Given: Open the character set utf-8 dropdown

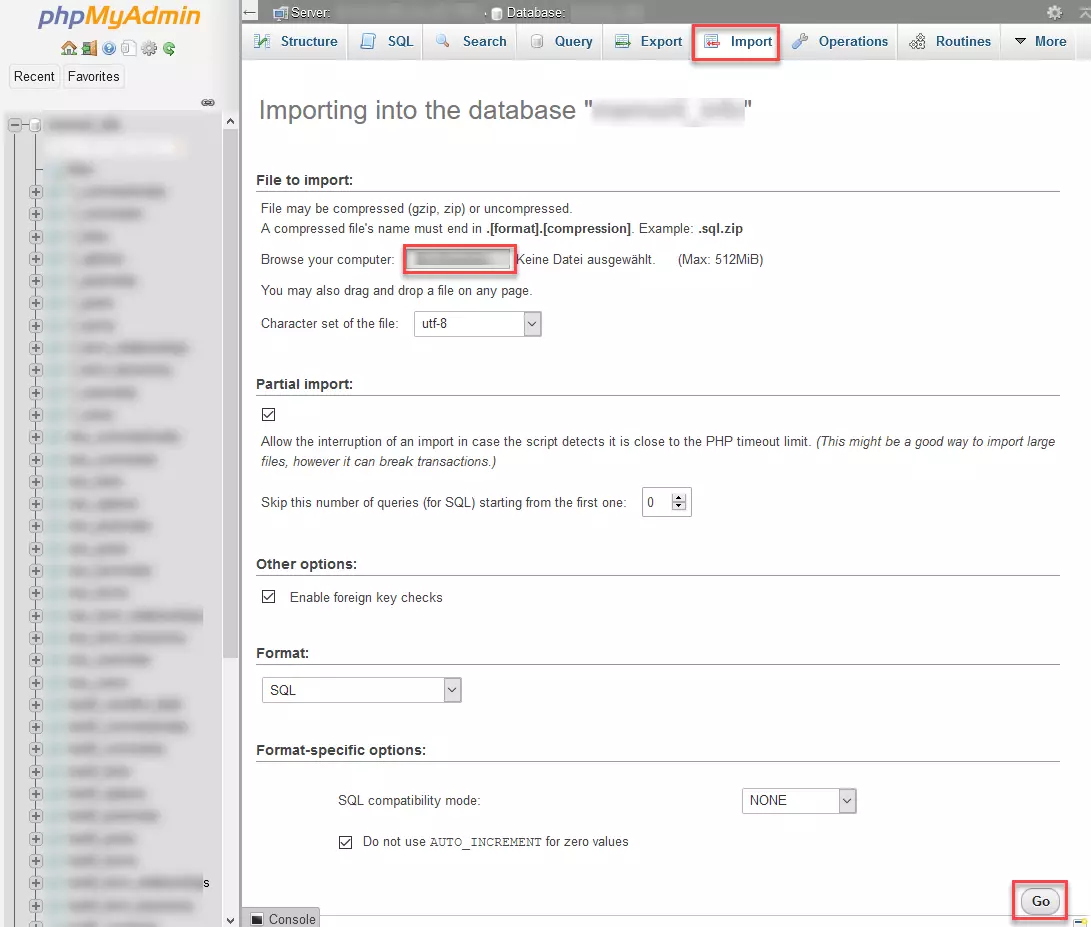Looking at the screenshot, I should coord(477,324).
